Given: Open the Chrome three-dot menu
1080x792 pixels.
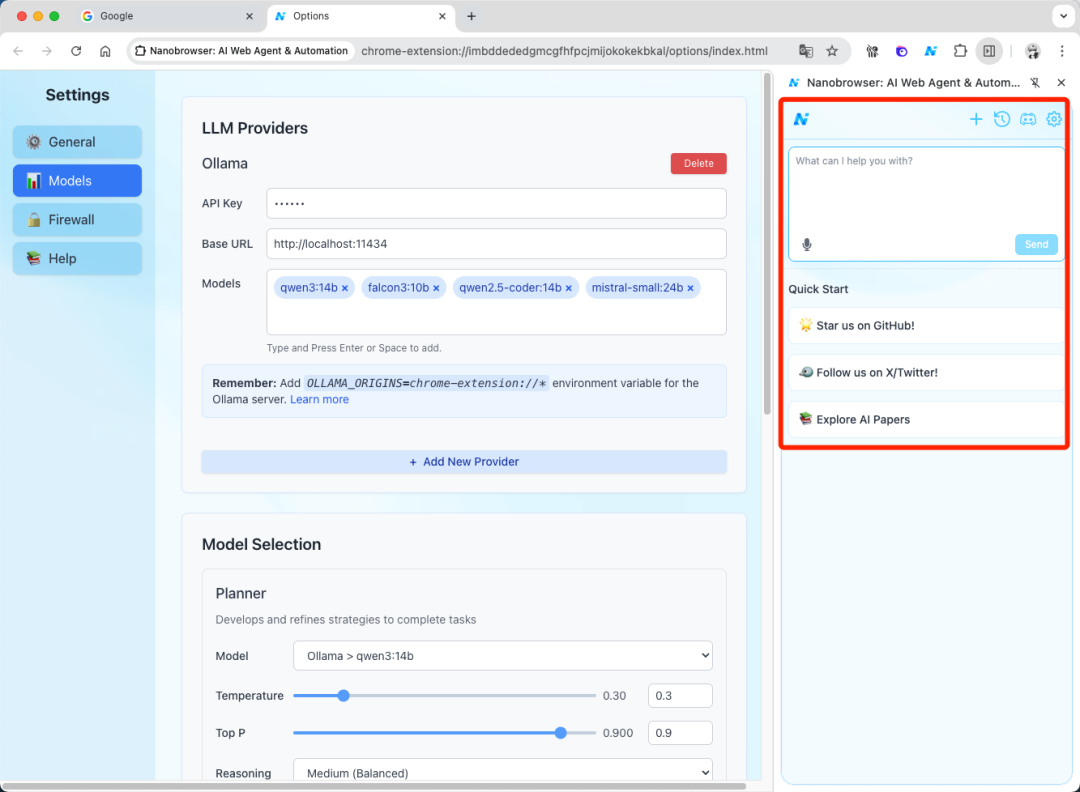Looking at the screenshot, I should click(x=1061, y=51).
